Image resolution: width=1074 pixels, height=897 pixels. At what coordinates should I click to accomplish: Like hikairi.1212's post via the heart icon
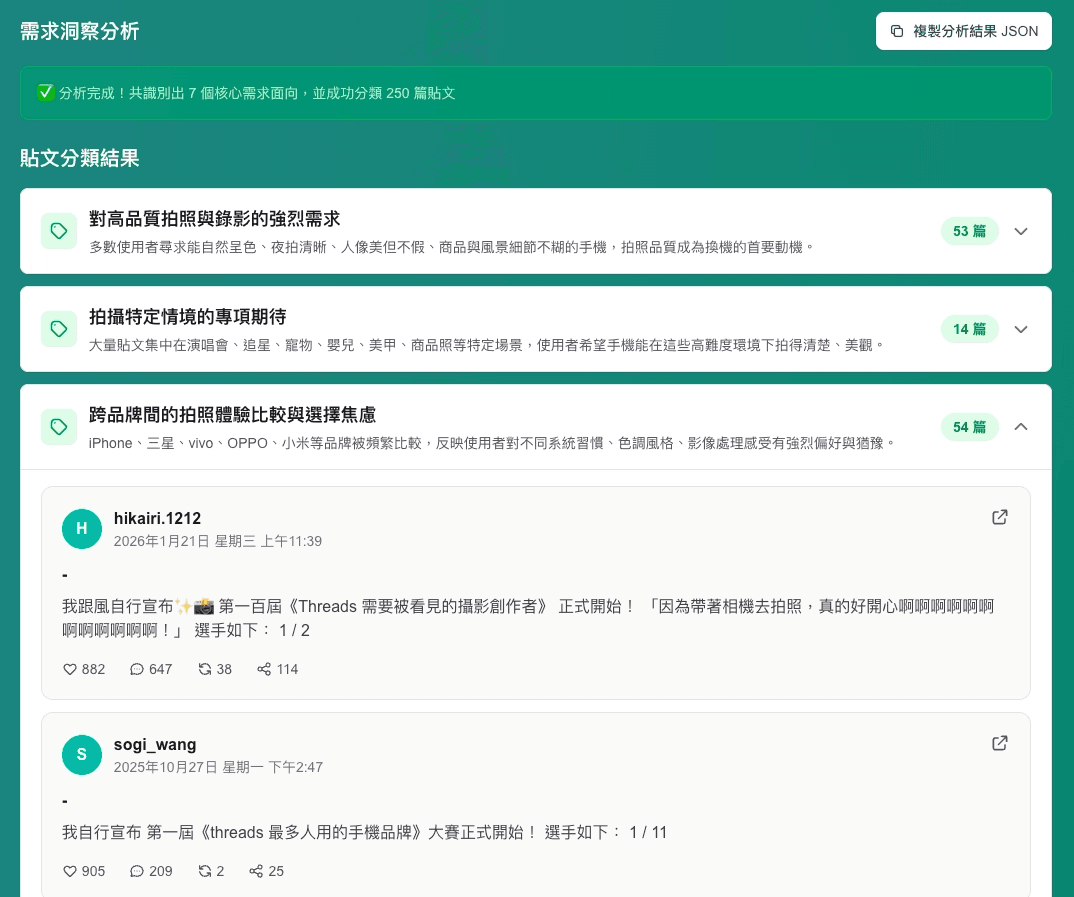point(70,669)
